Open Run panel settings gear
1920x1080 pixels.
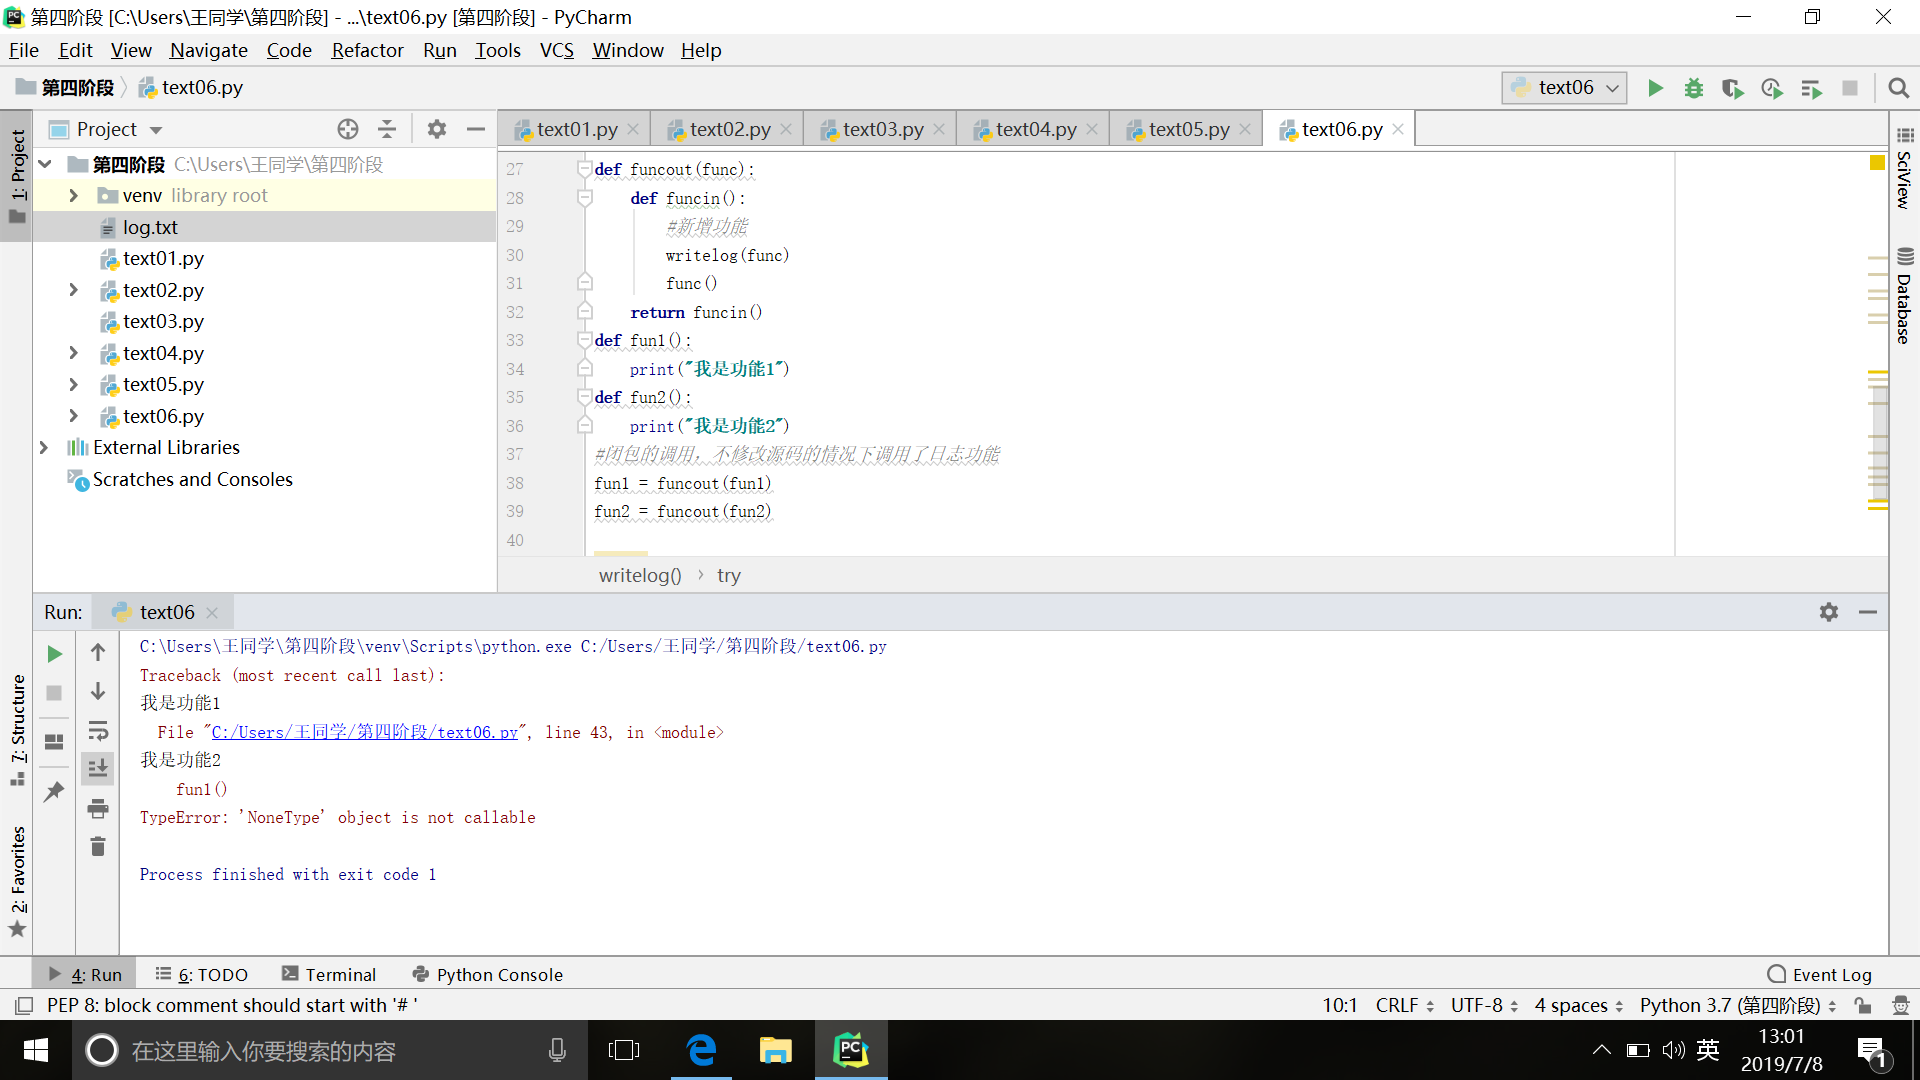tap(1829, 612)
